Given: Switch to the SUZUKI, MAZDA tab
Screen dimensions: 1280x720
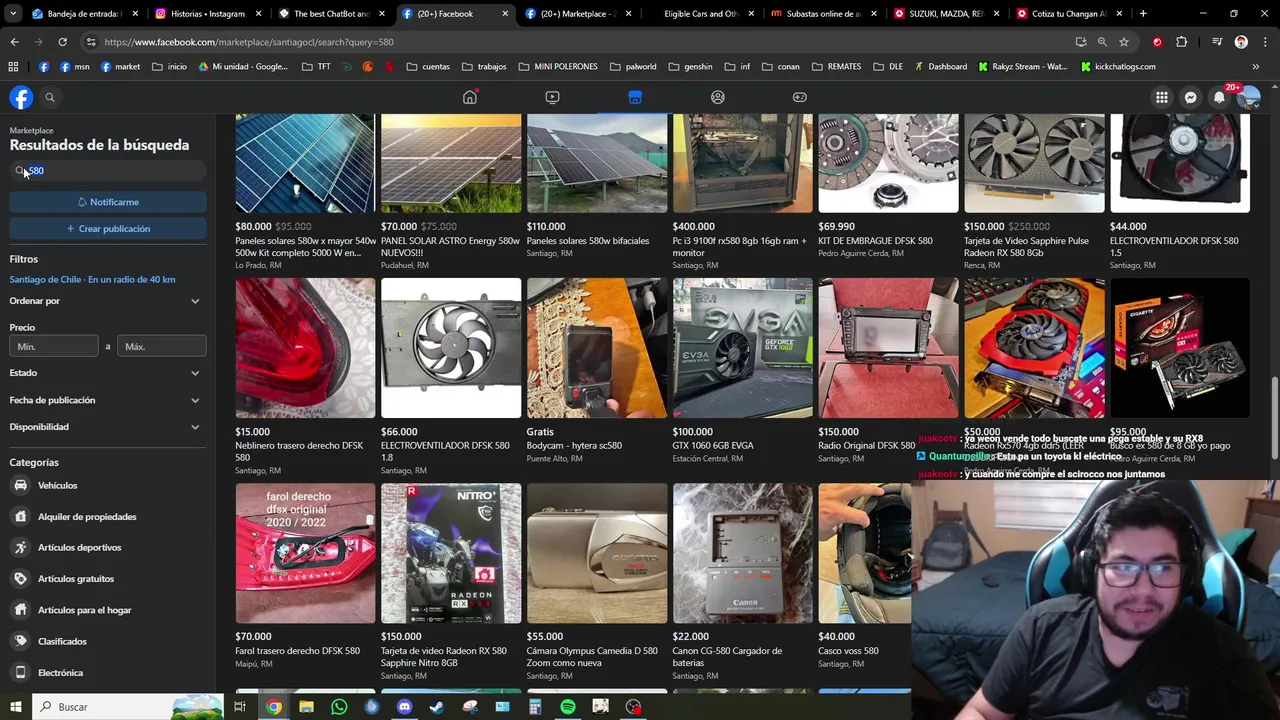Looking at the screenshot, I should tap(948, 14).
